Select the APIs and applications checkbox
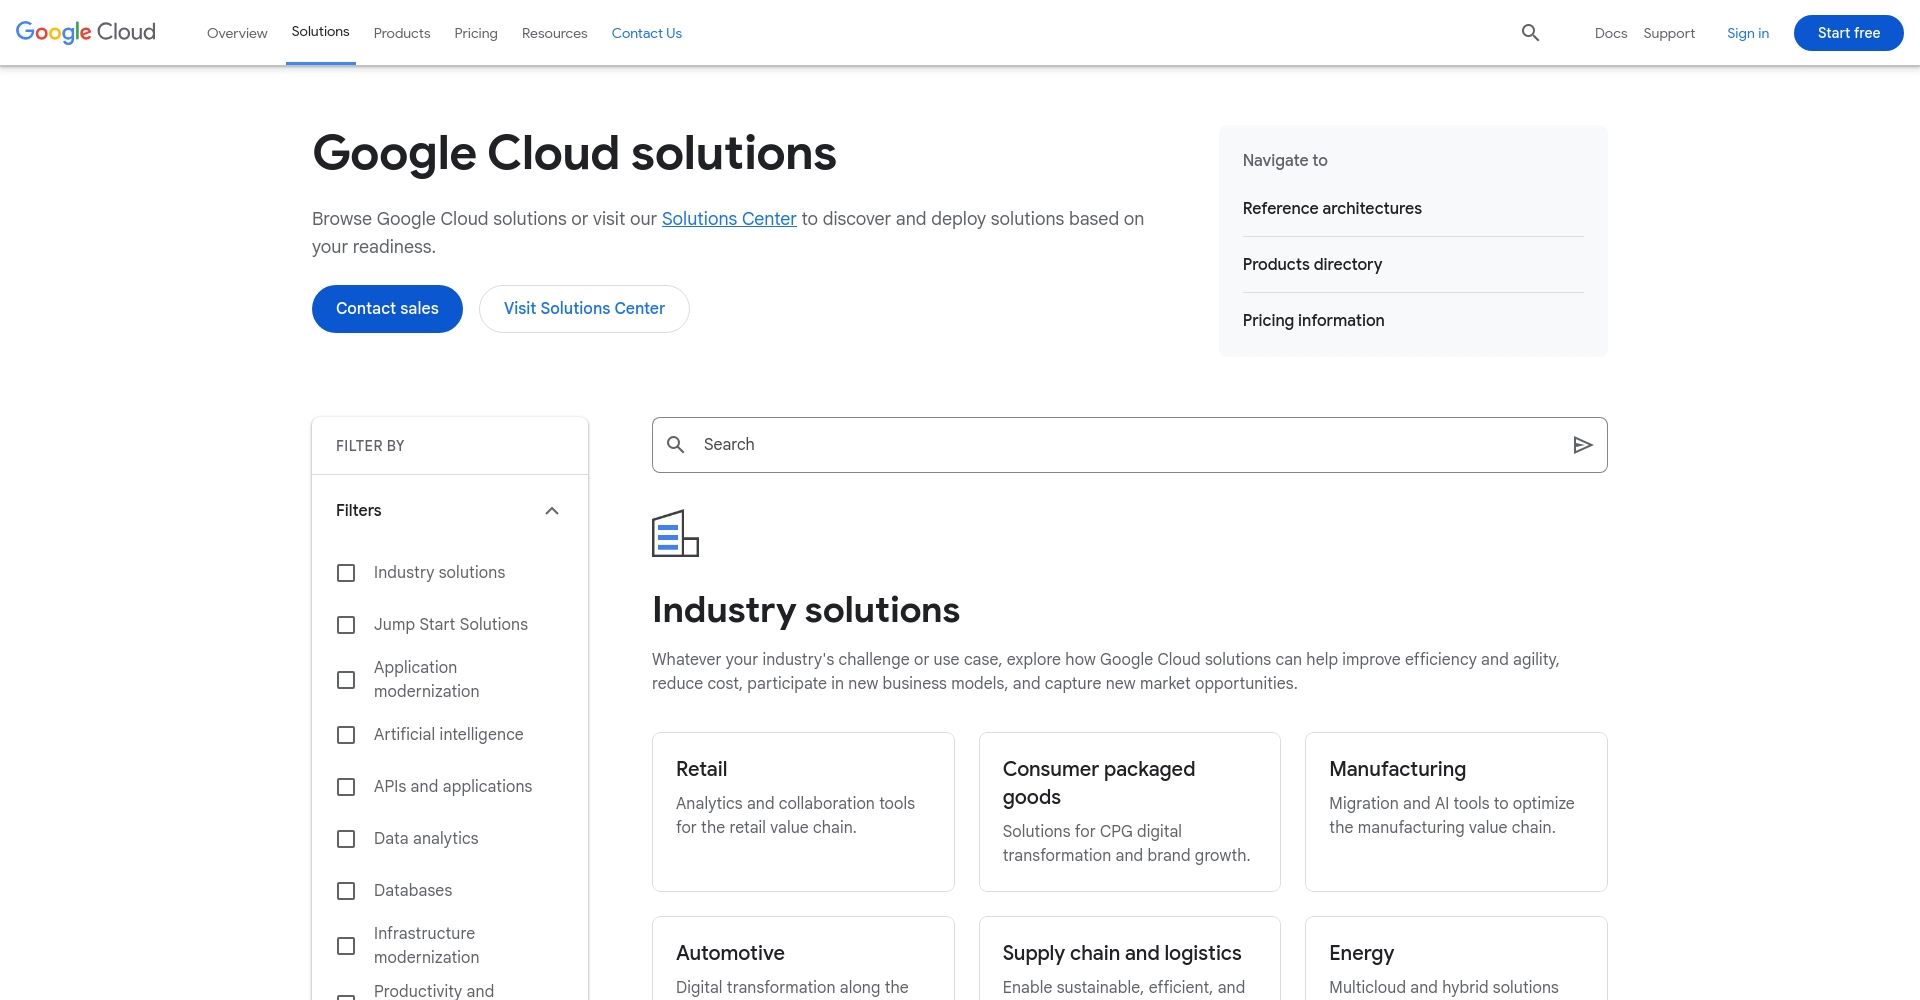This screenshot has height=1000, width=1920. (x=346, y=787)
